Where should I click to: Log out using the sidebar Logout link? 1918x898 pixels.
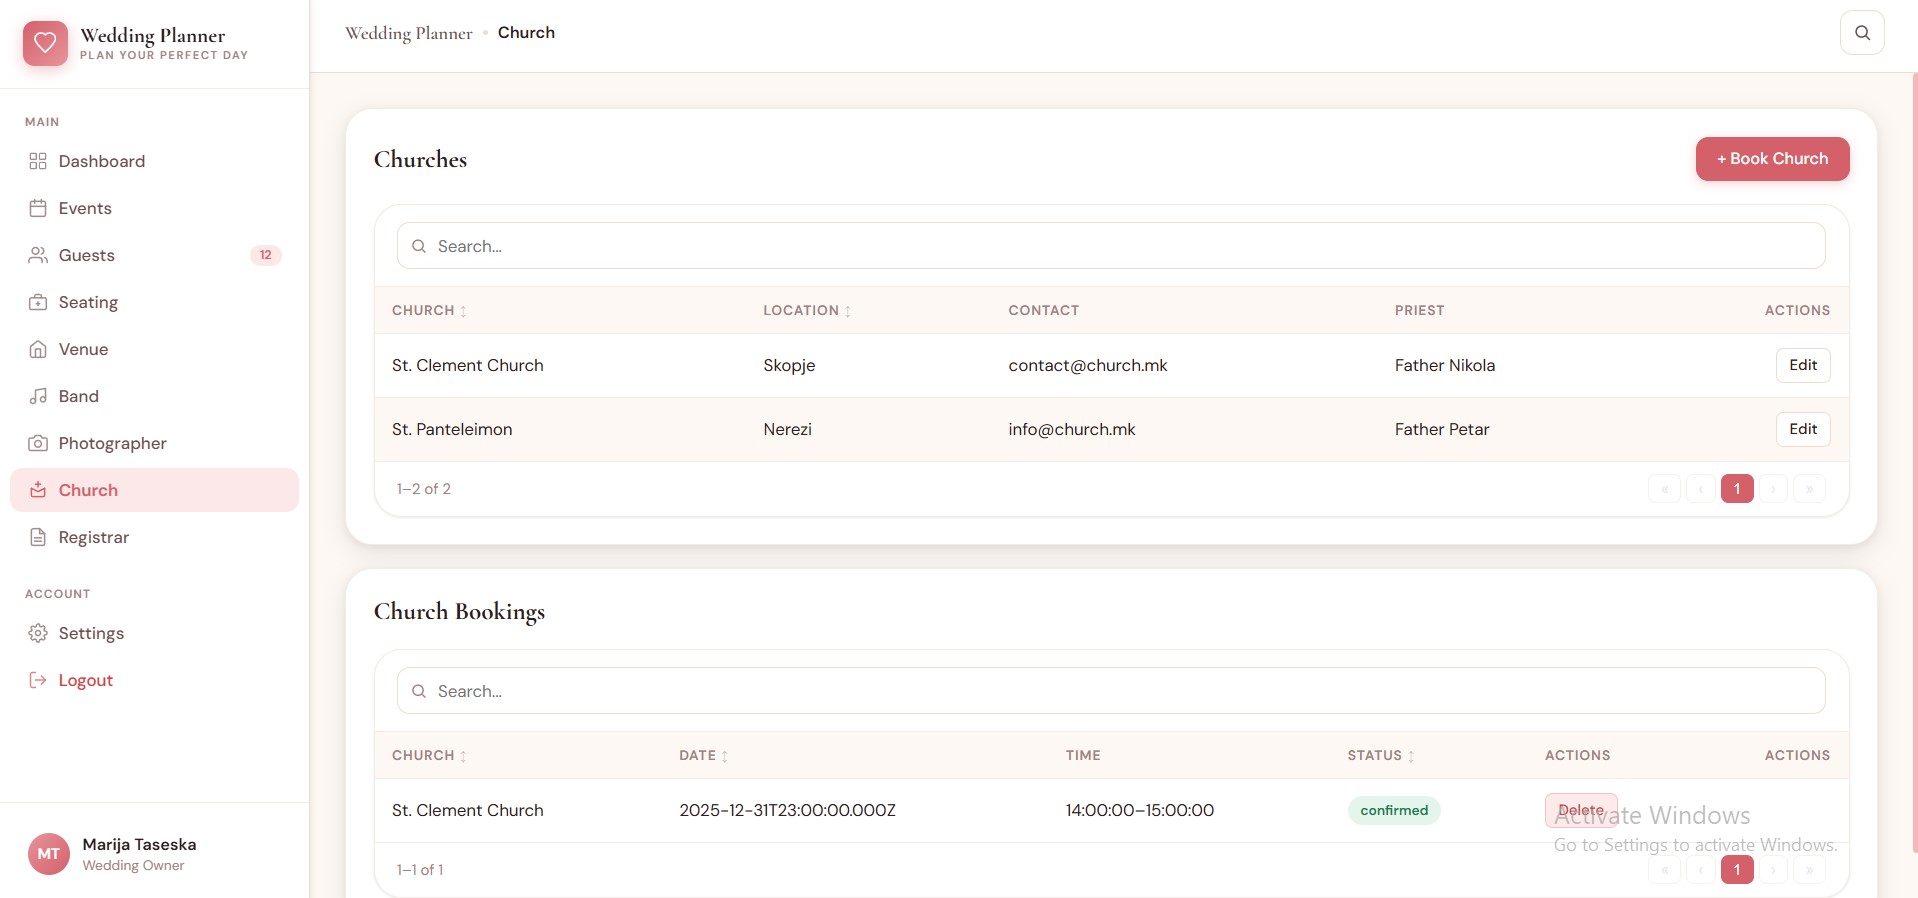tap(85, 680)
